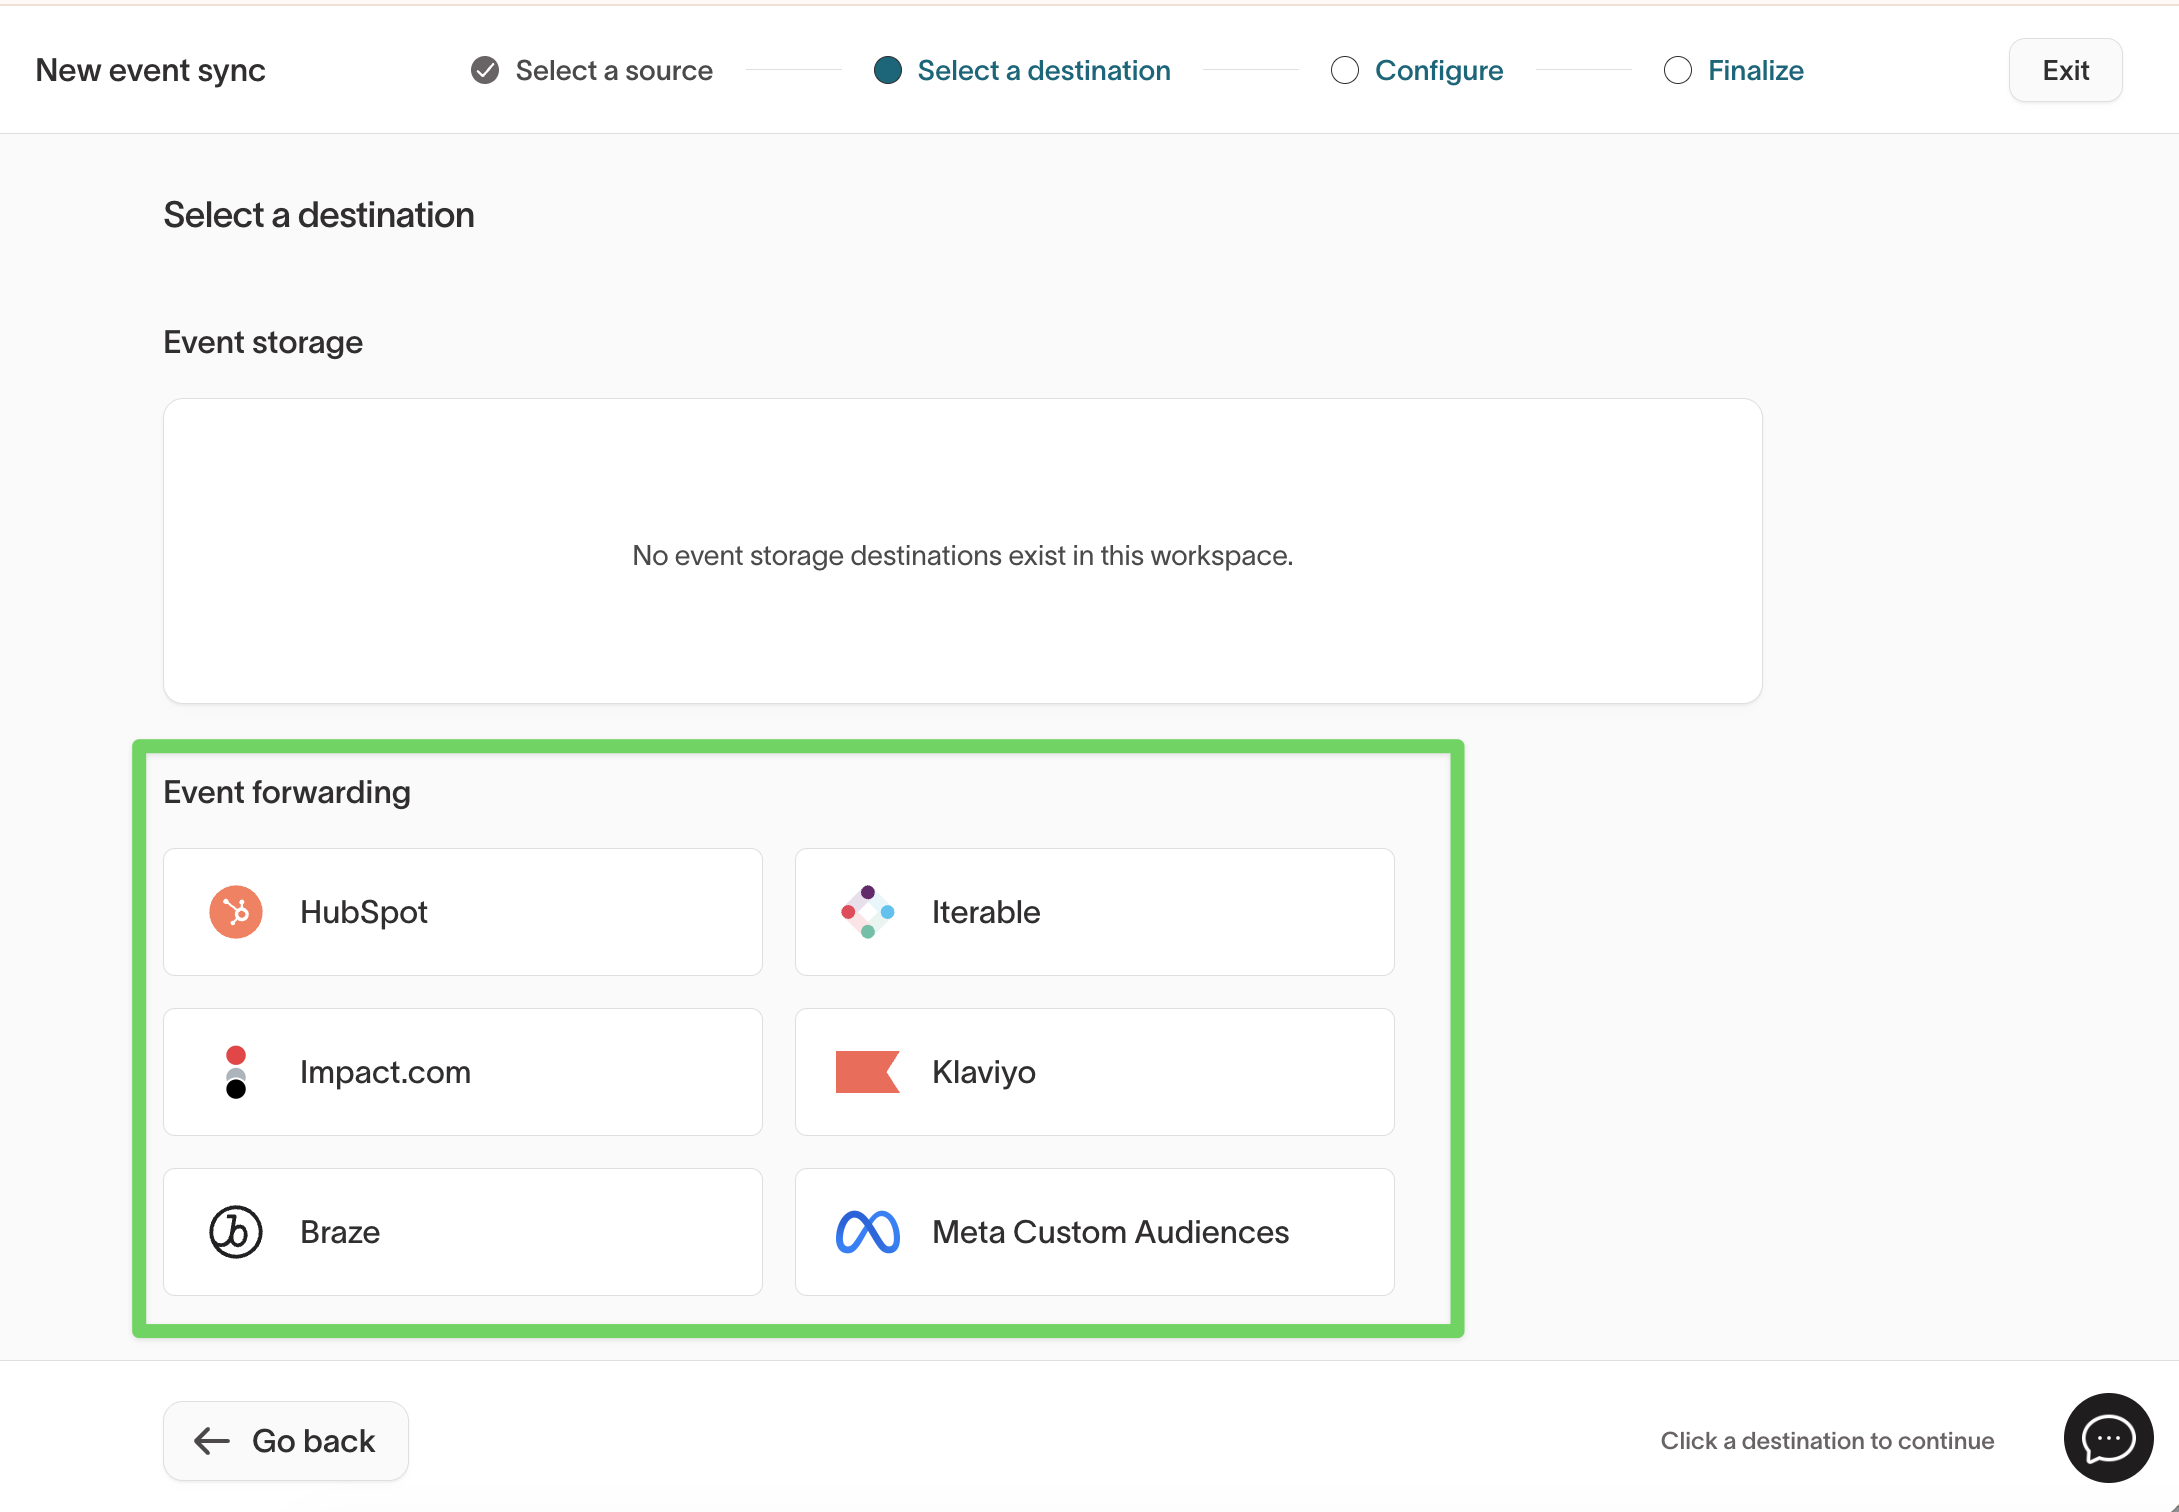Click the Meta infinity logo icon
Viewport: 2179px width, 1512px height.
(867, 1232)
